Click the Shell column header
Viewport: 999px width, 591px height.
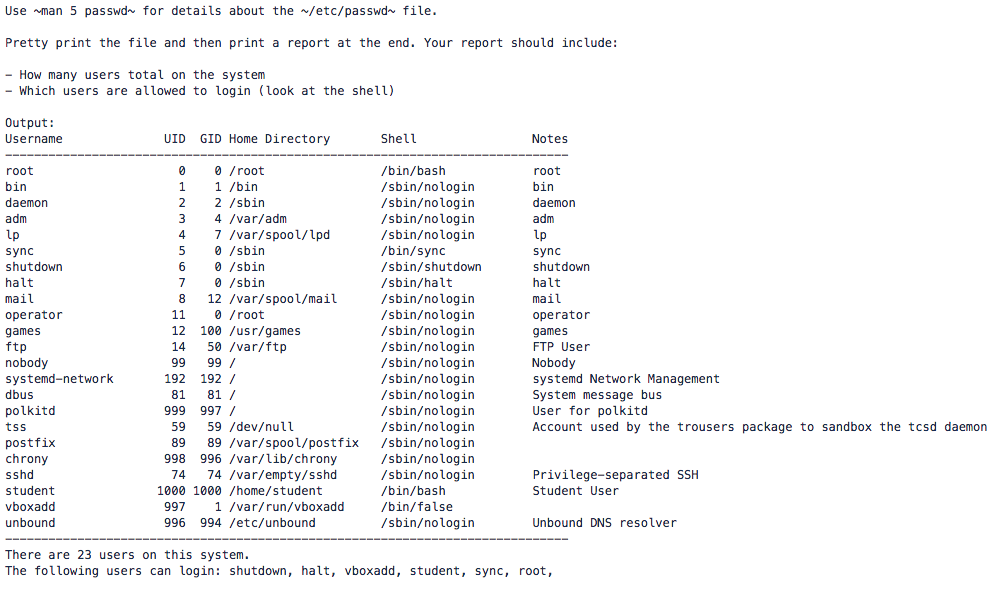click(x=399, y=139)
